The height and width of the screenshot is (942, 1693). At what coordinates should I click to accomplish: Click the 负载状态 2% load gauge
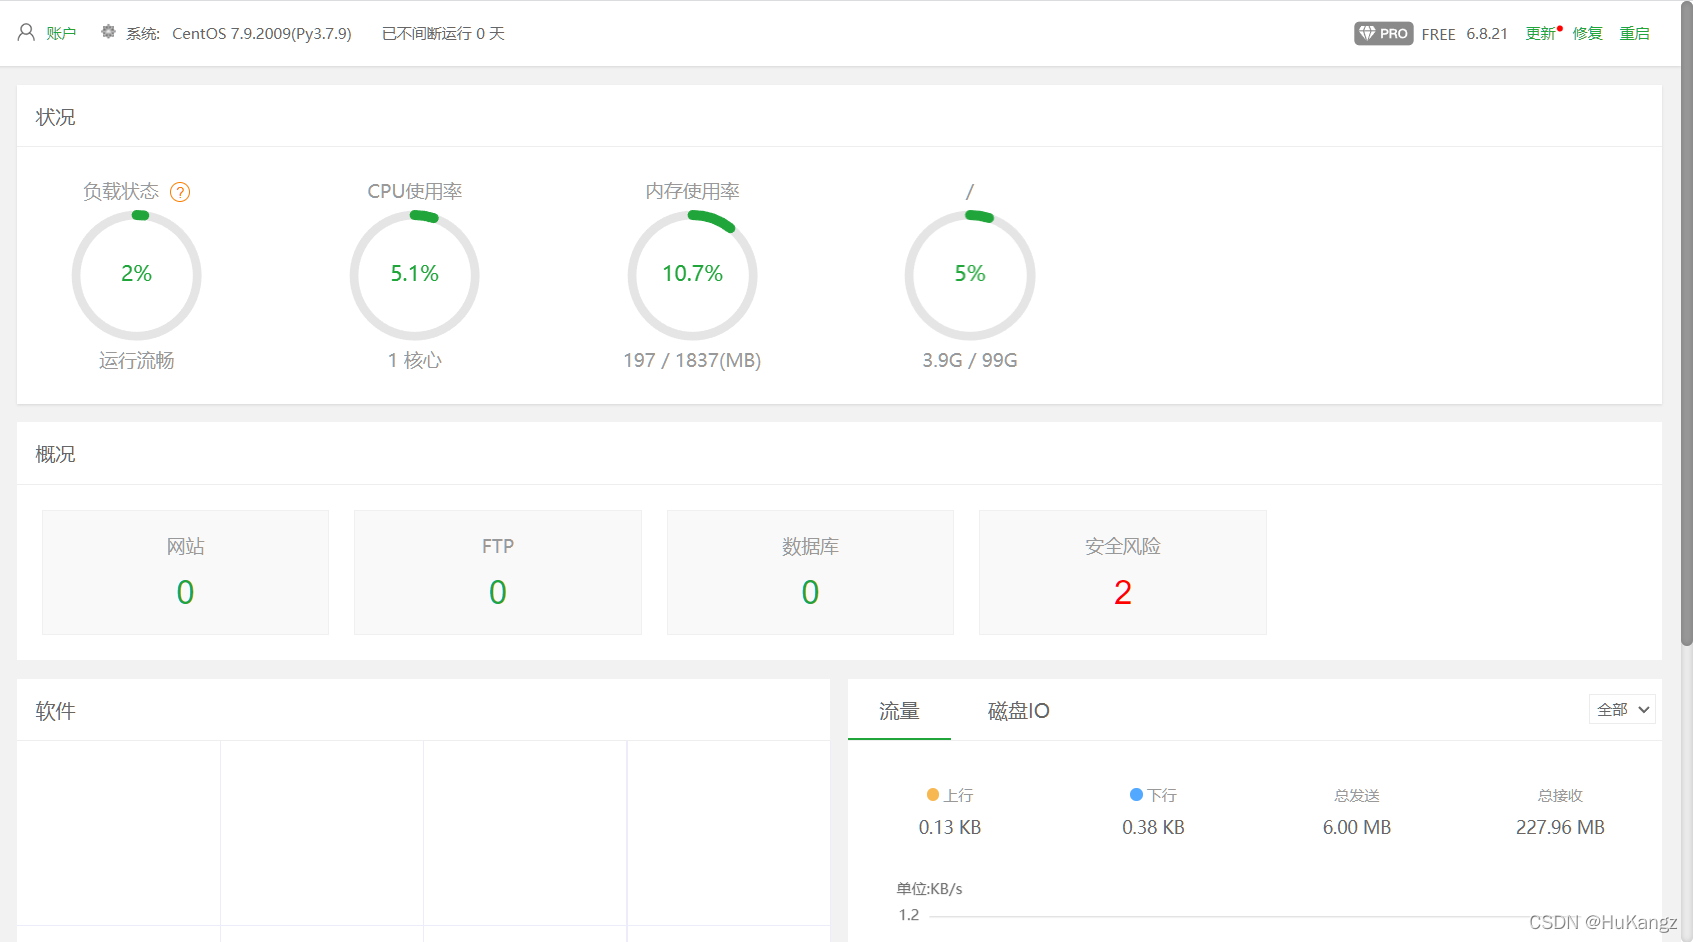pyautogui.click(x=136, y=275)
